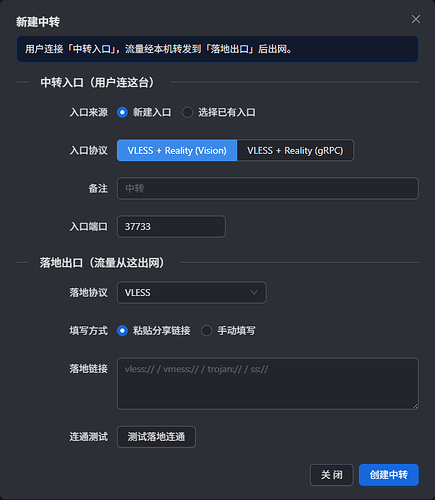Click inside the 落地链接 text area
This screenshot has height=500, width=435.
[268, 384]
